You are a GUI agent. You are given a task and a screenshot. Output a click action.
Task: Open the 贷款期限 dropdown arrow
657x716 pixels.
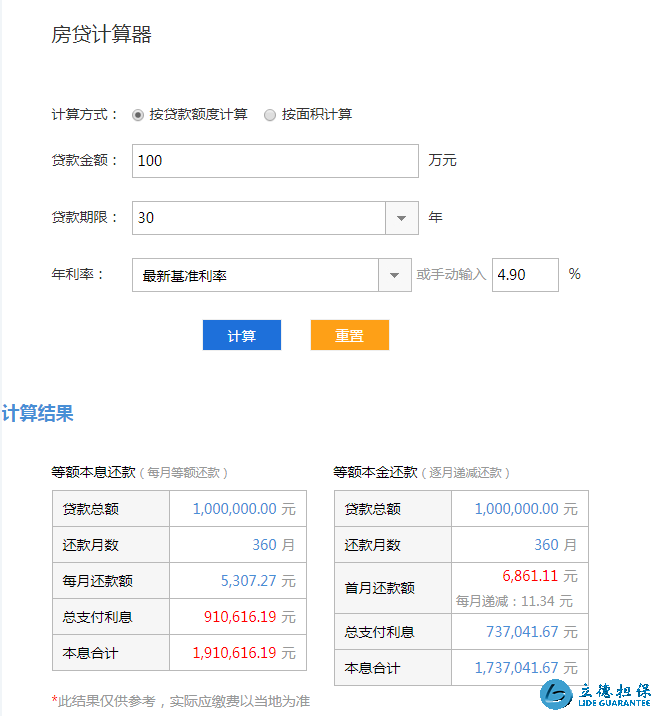tap(401, 218)
